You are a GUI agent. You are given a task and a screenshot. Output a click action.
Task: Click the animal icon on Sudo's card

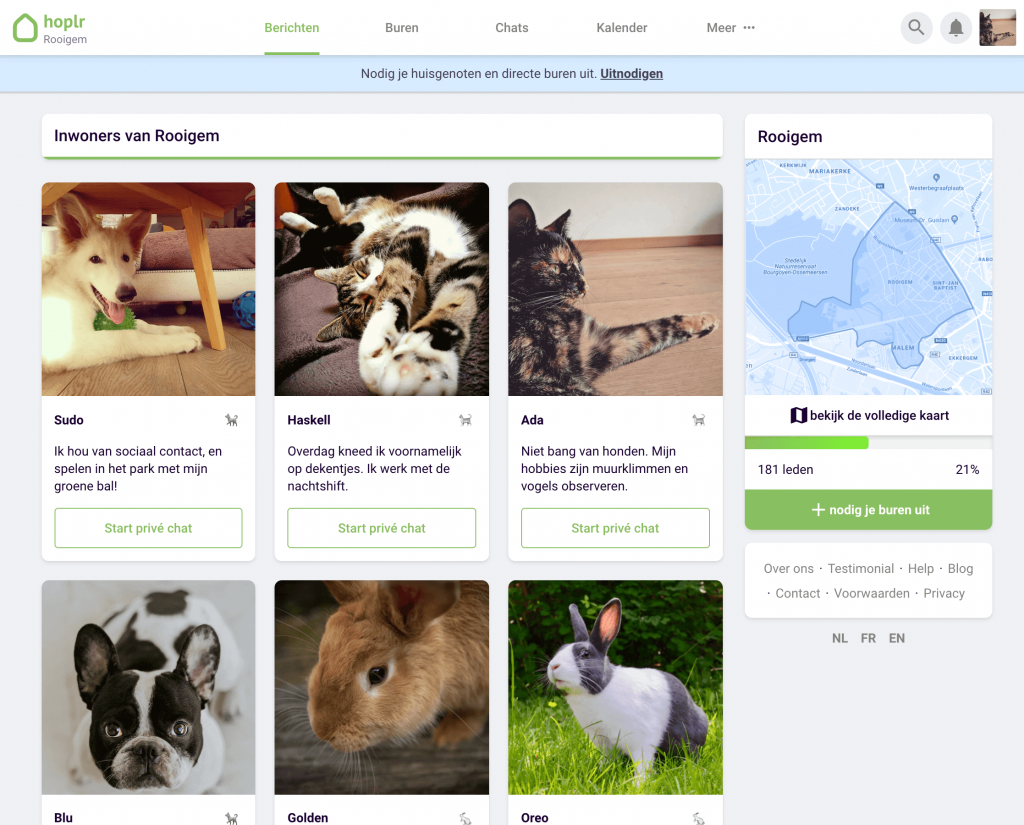coord(231,420)
